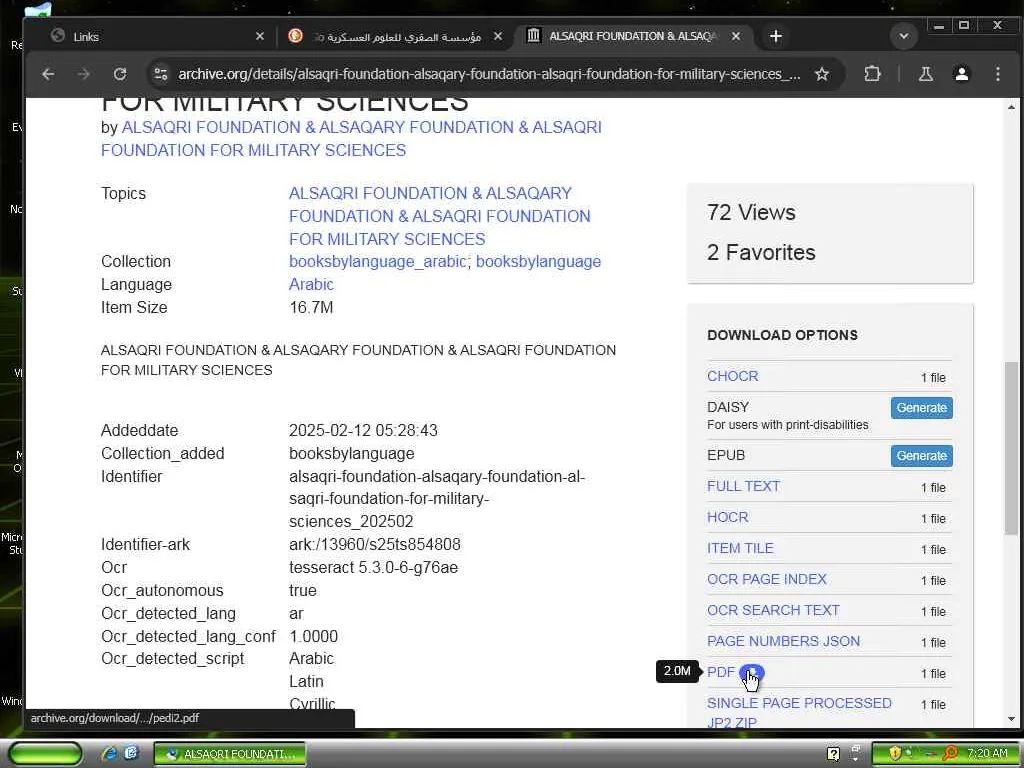Click the taskbar clock 7:20 AM
Screen dimensions: 1024x768
tap(987, 754)
